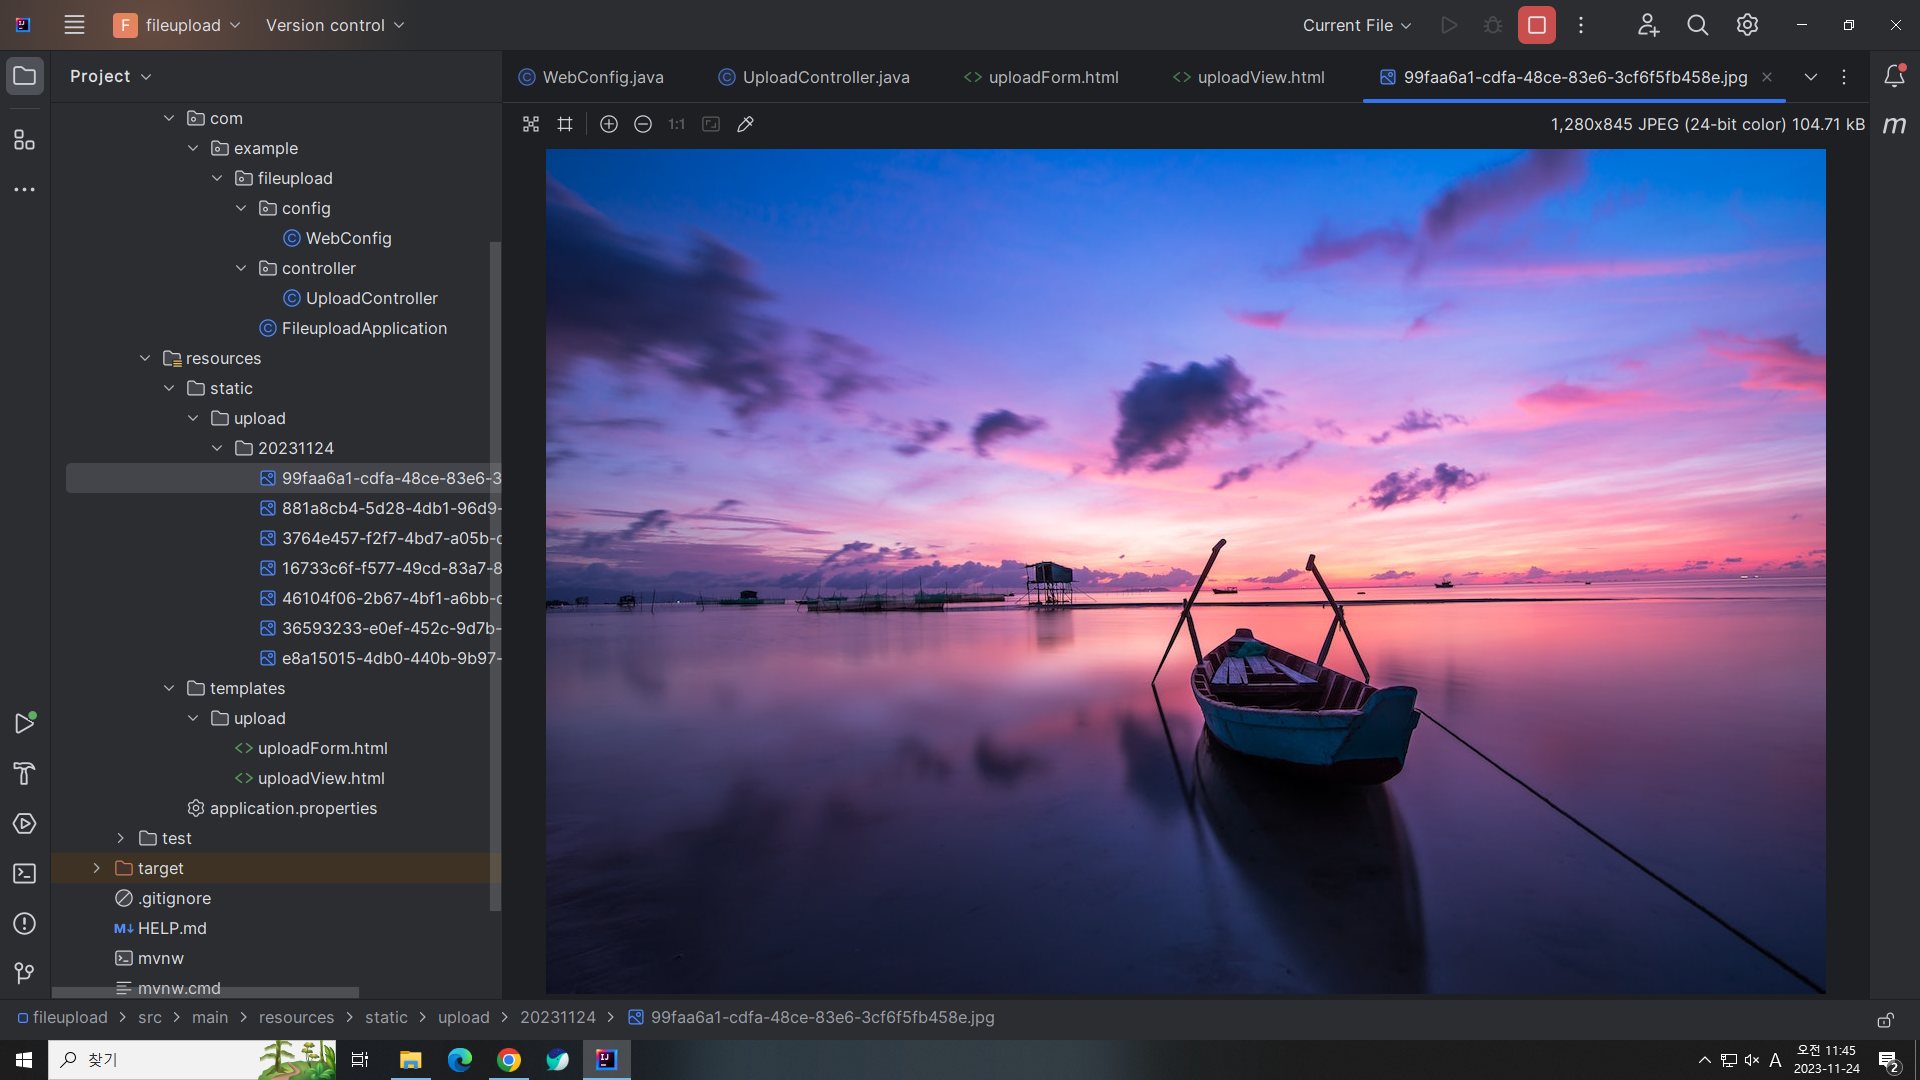Toggle the chessboard transparency icon
The height and width of the screenshot is (1080, 1920).
(x=531, y=124)
